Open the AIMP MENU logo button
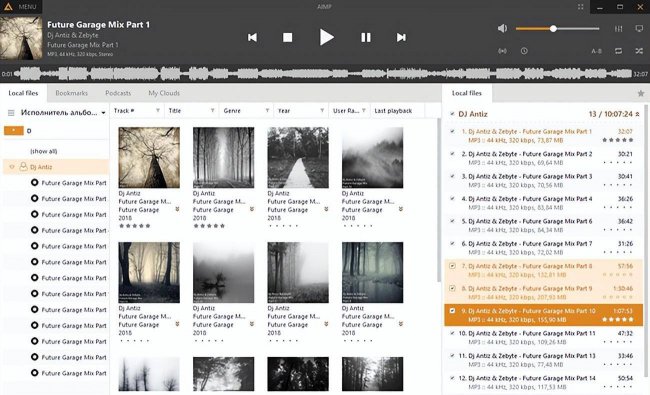This screenshot has height=395, width=650. point(21,7)
